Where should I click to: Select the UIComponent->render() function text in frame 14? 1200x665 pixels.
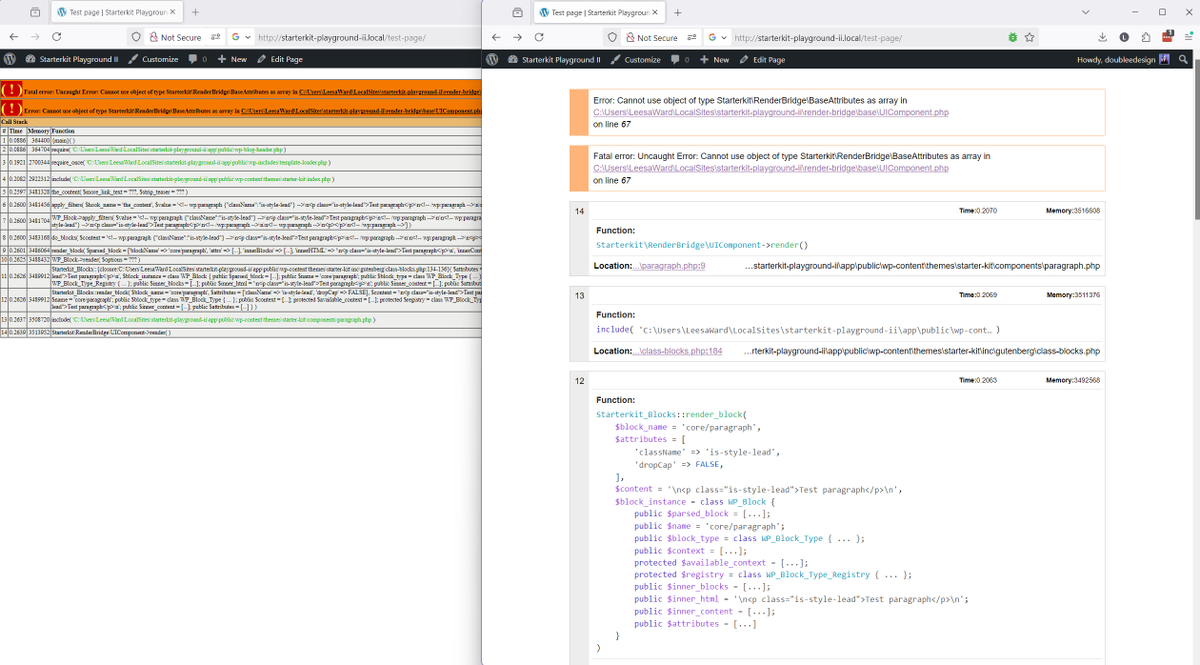coord(702,244)
